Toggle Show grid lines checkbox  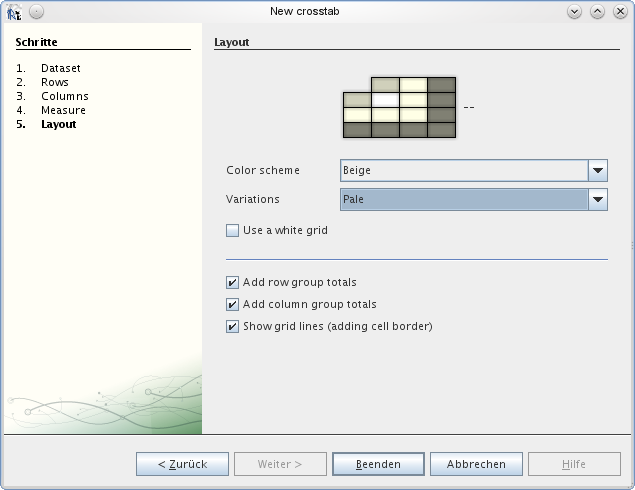[x=232, y=326]
